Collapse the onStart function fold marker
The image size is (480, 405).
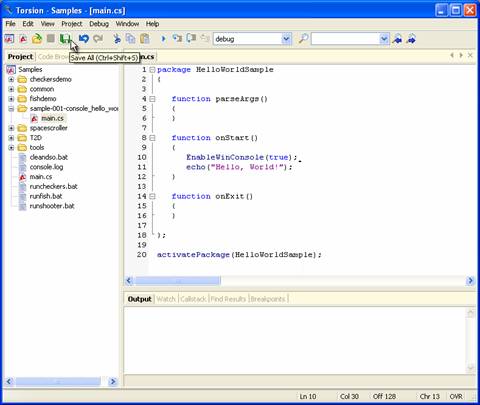152,138
